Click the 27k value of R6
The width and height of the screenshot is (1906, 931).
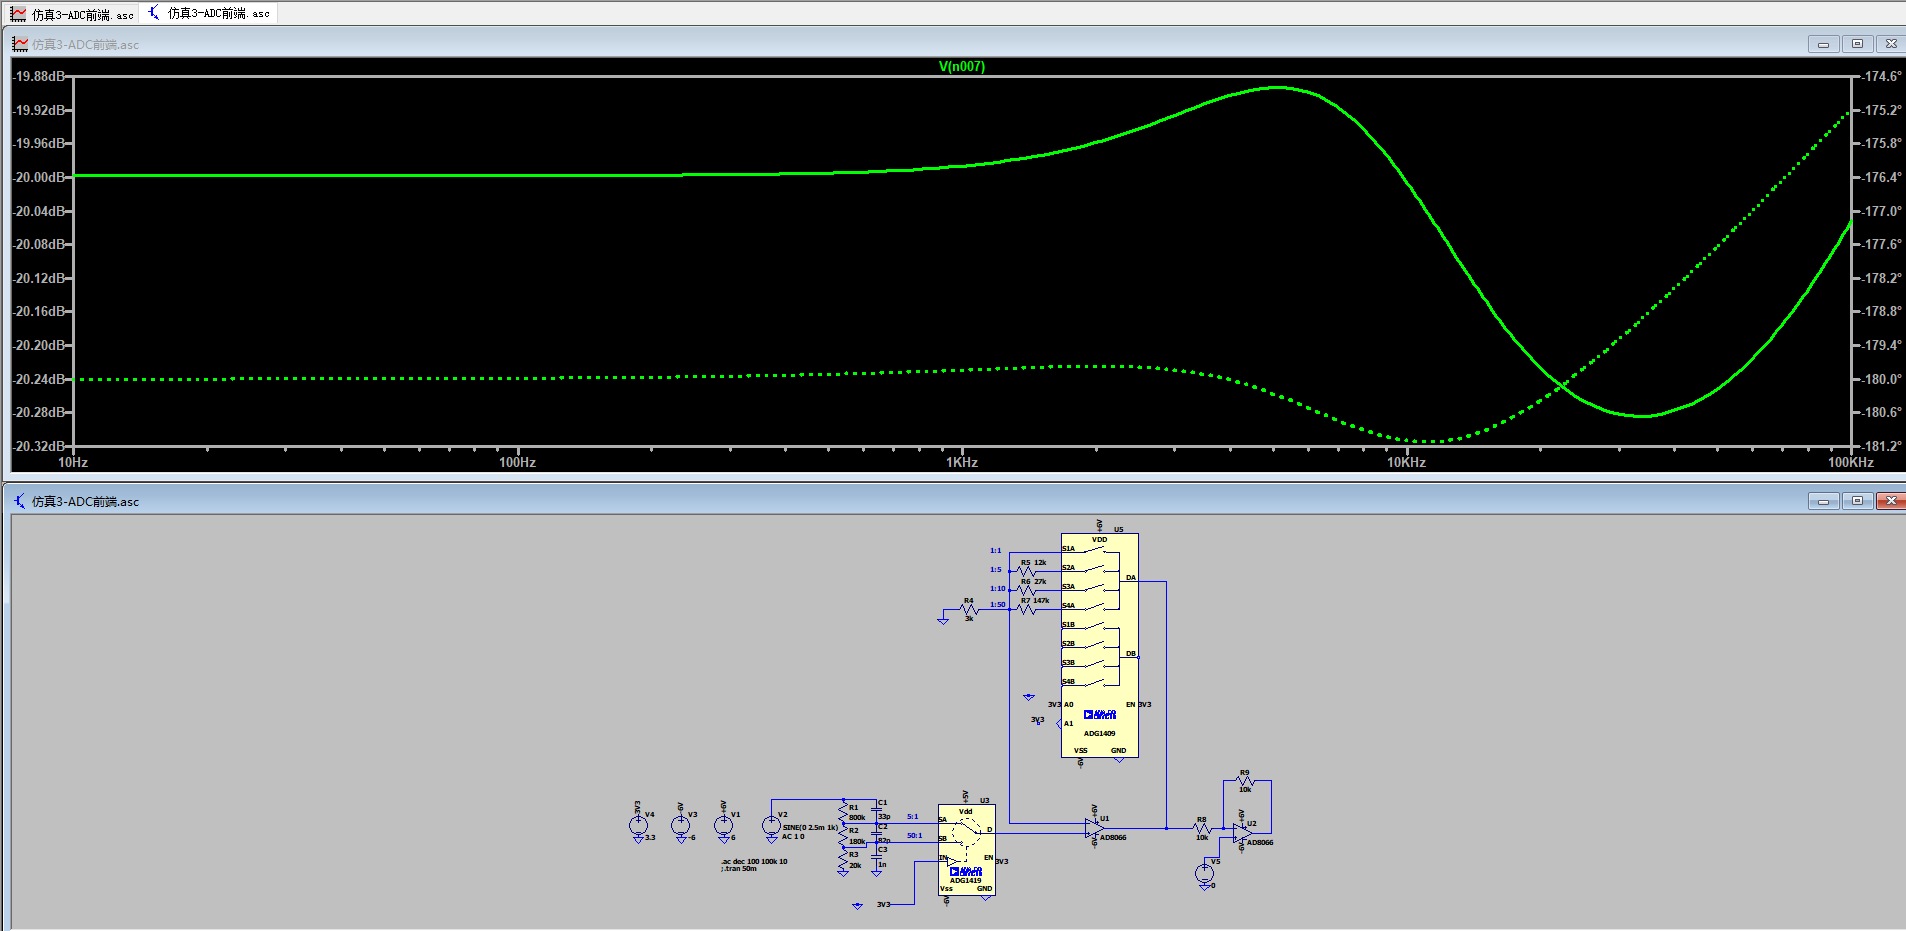point(1040,581)
